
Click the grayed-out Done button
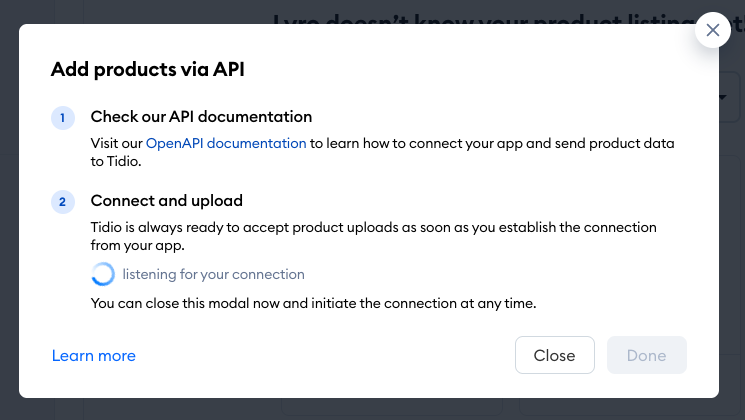647,355
